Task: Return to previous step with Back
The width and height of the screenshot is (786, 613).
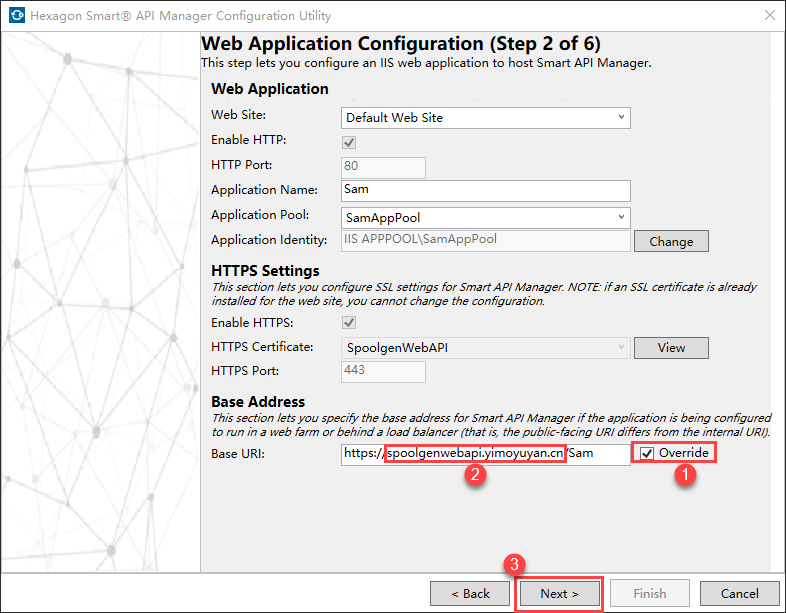Action: point(470,593)
